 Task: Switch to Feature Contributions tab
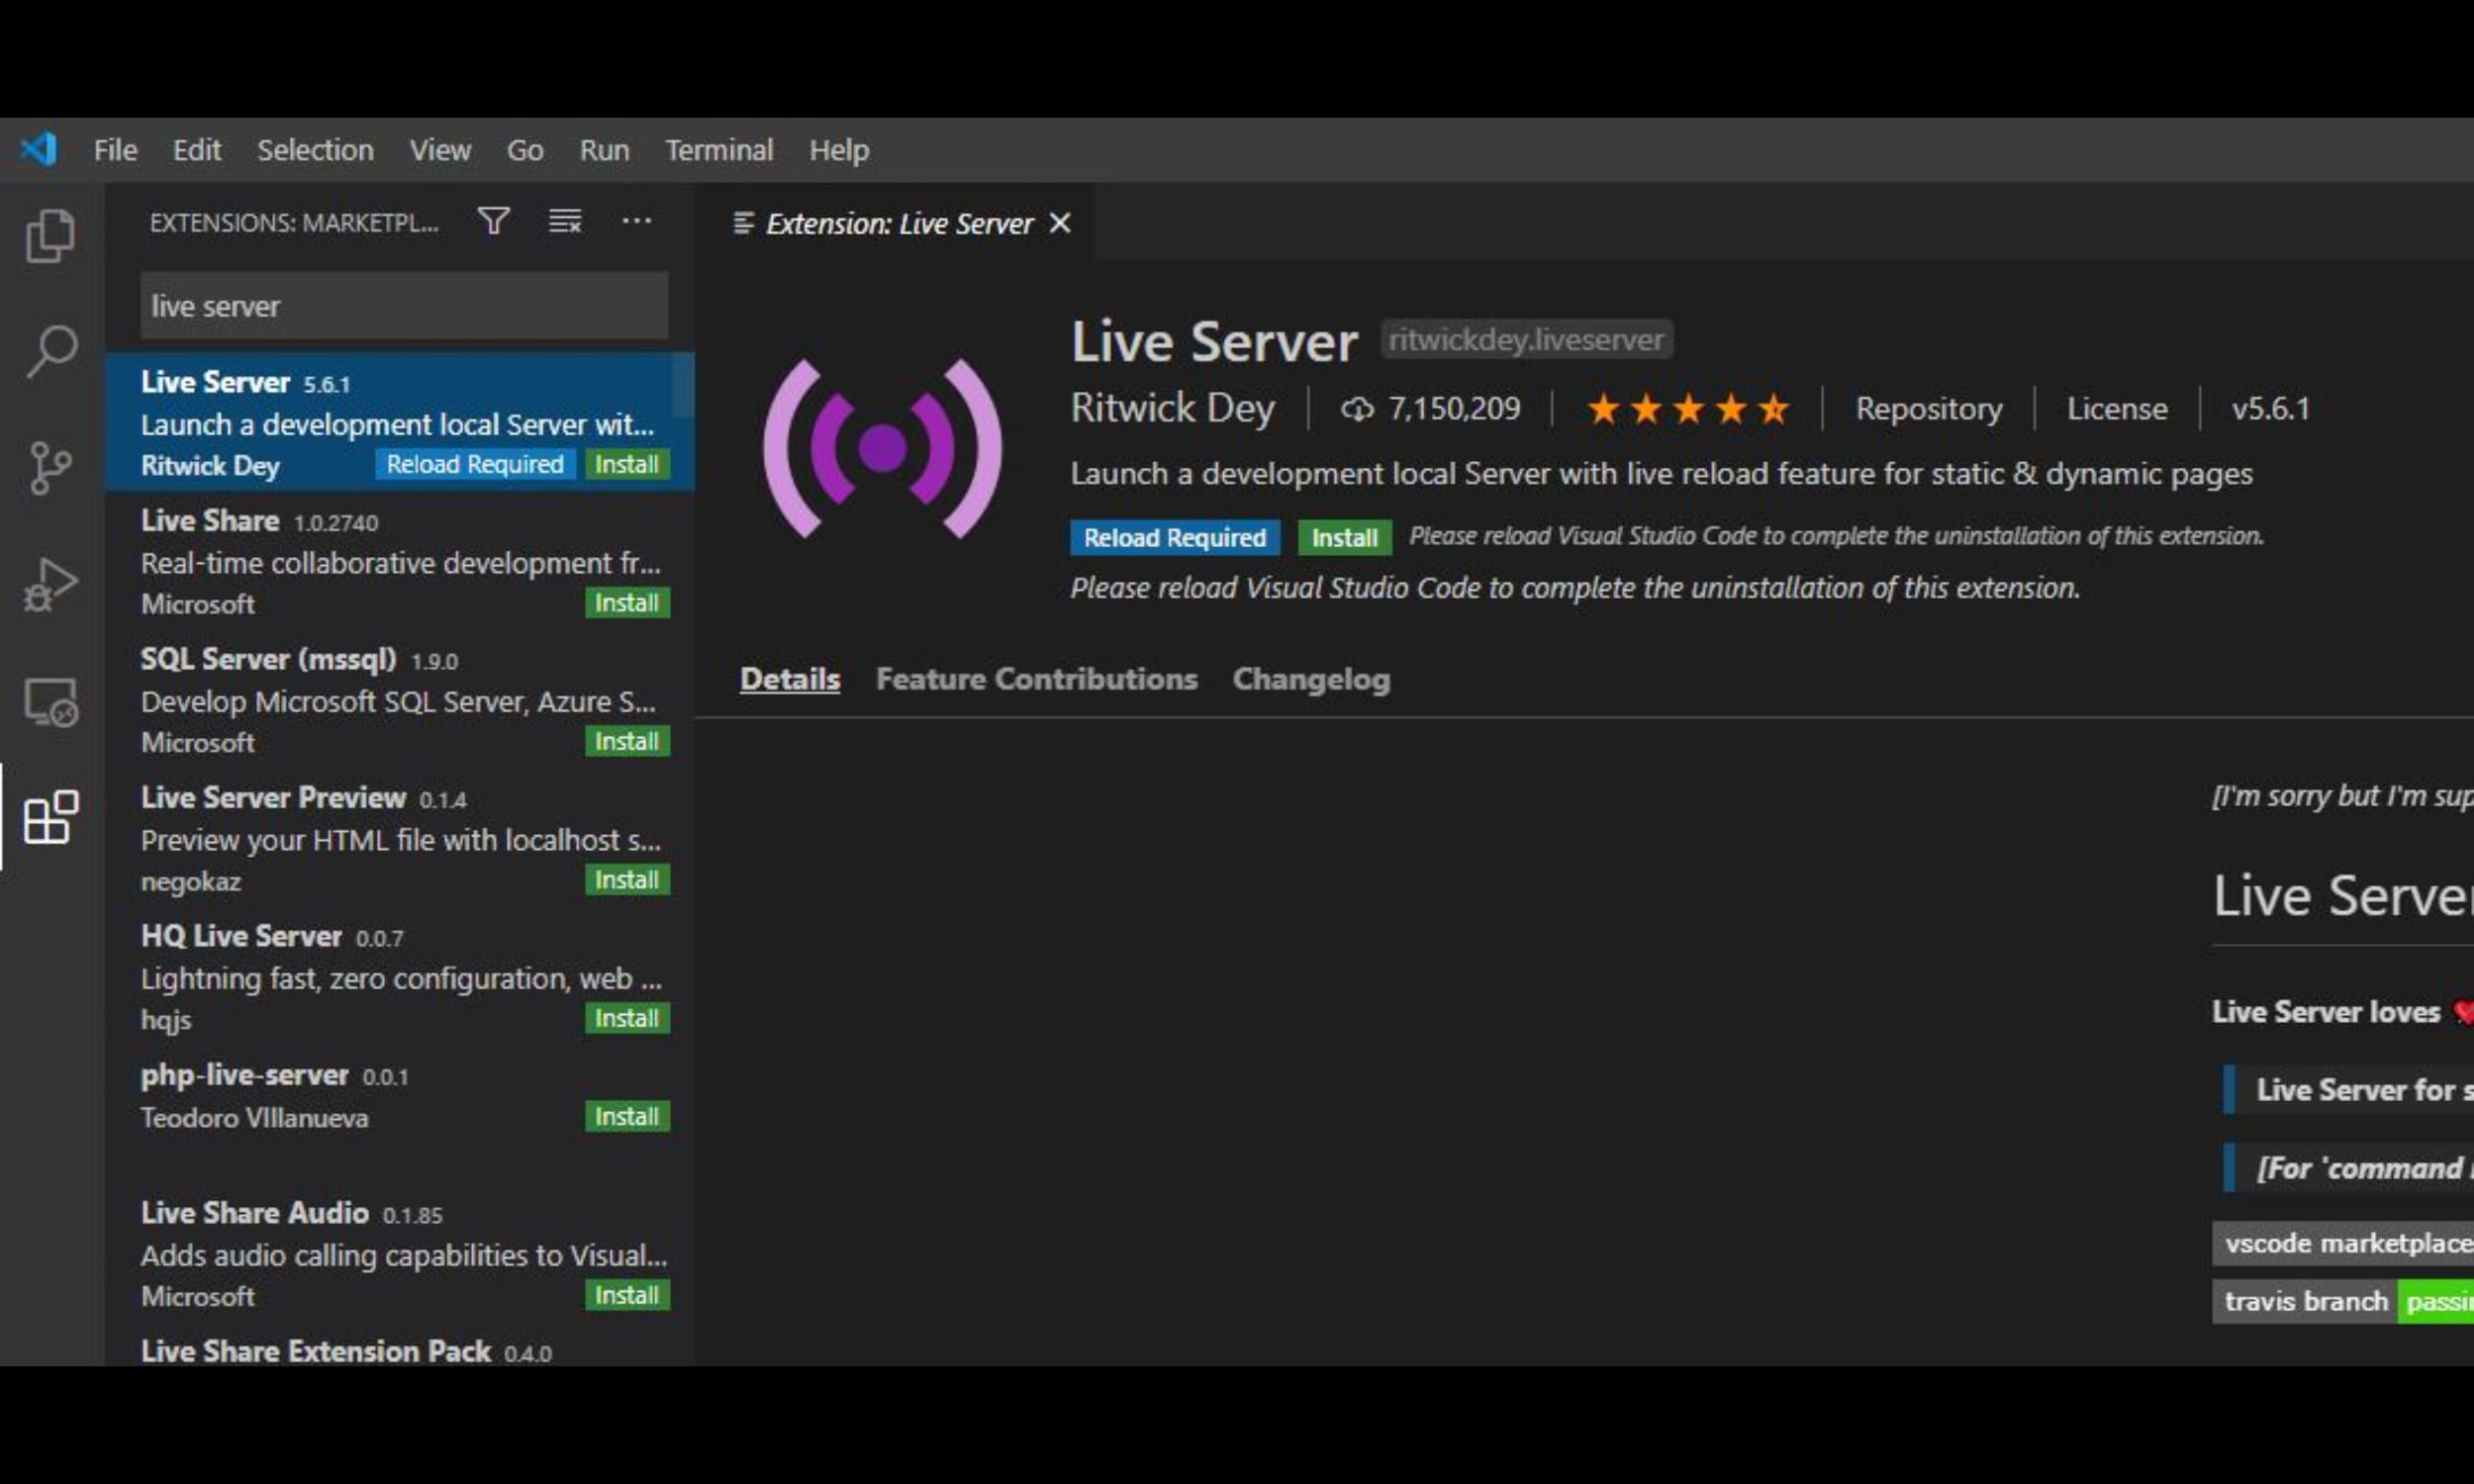[1036, 679]
